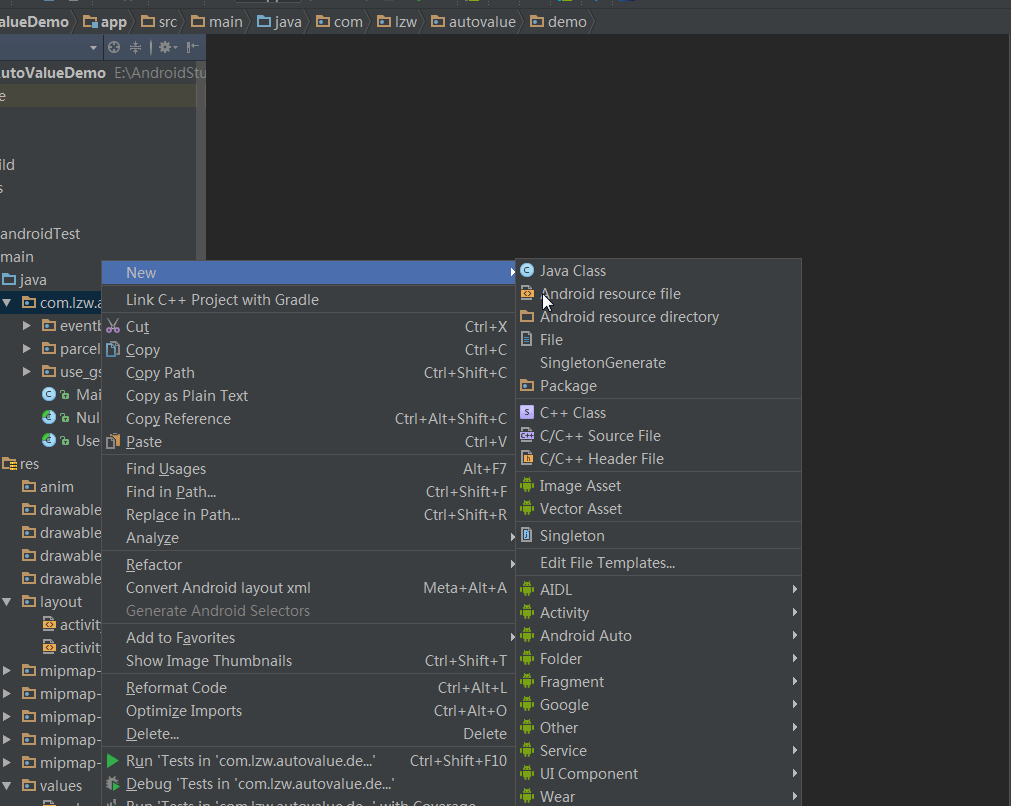Screen dimensions: 1011x806
Task: Choose Android resource file
Action: [x=658, y=294]
